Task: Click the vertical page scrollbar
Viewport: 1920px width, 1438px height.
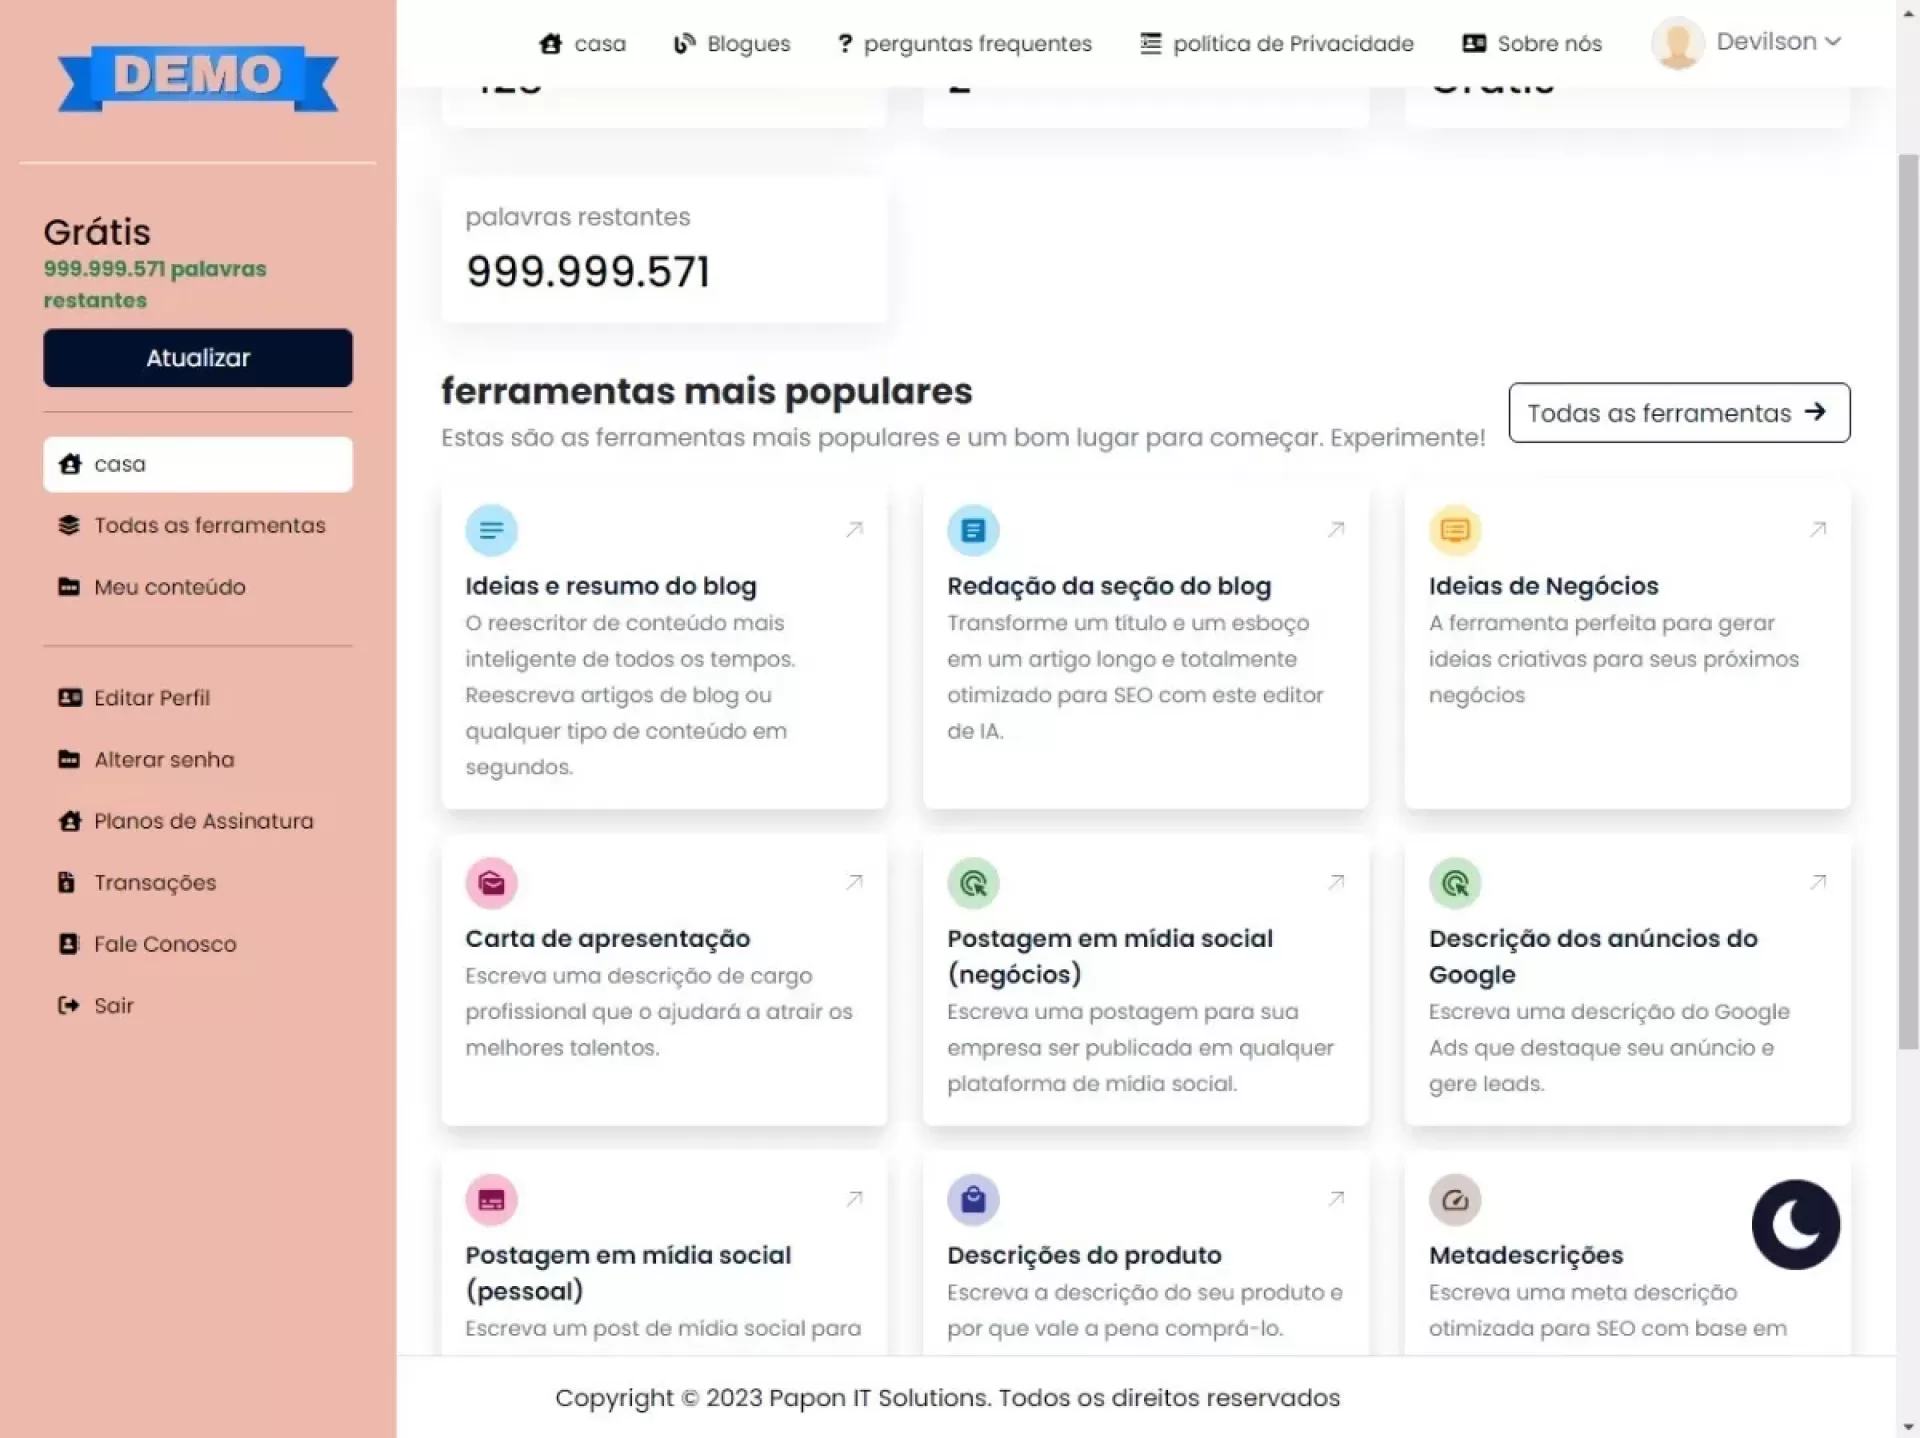Action: click(x=1907, y=600)
